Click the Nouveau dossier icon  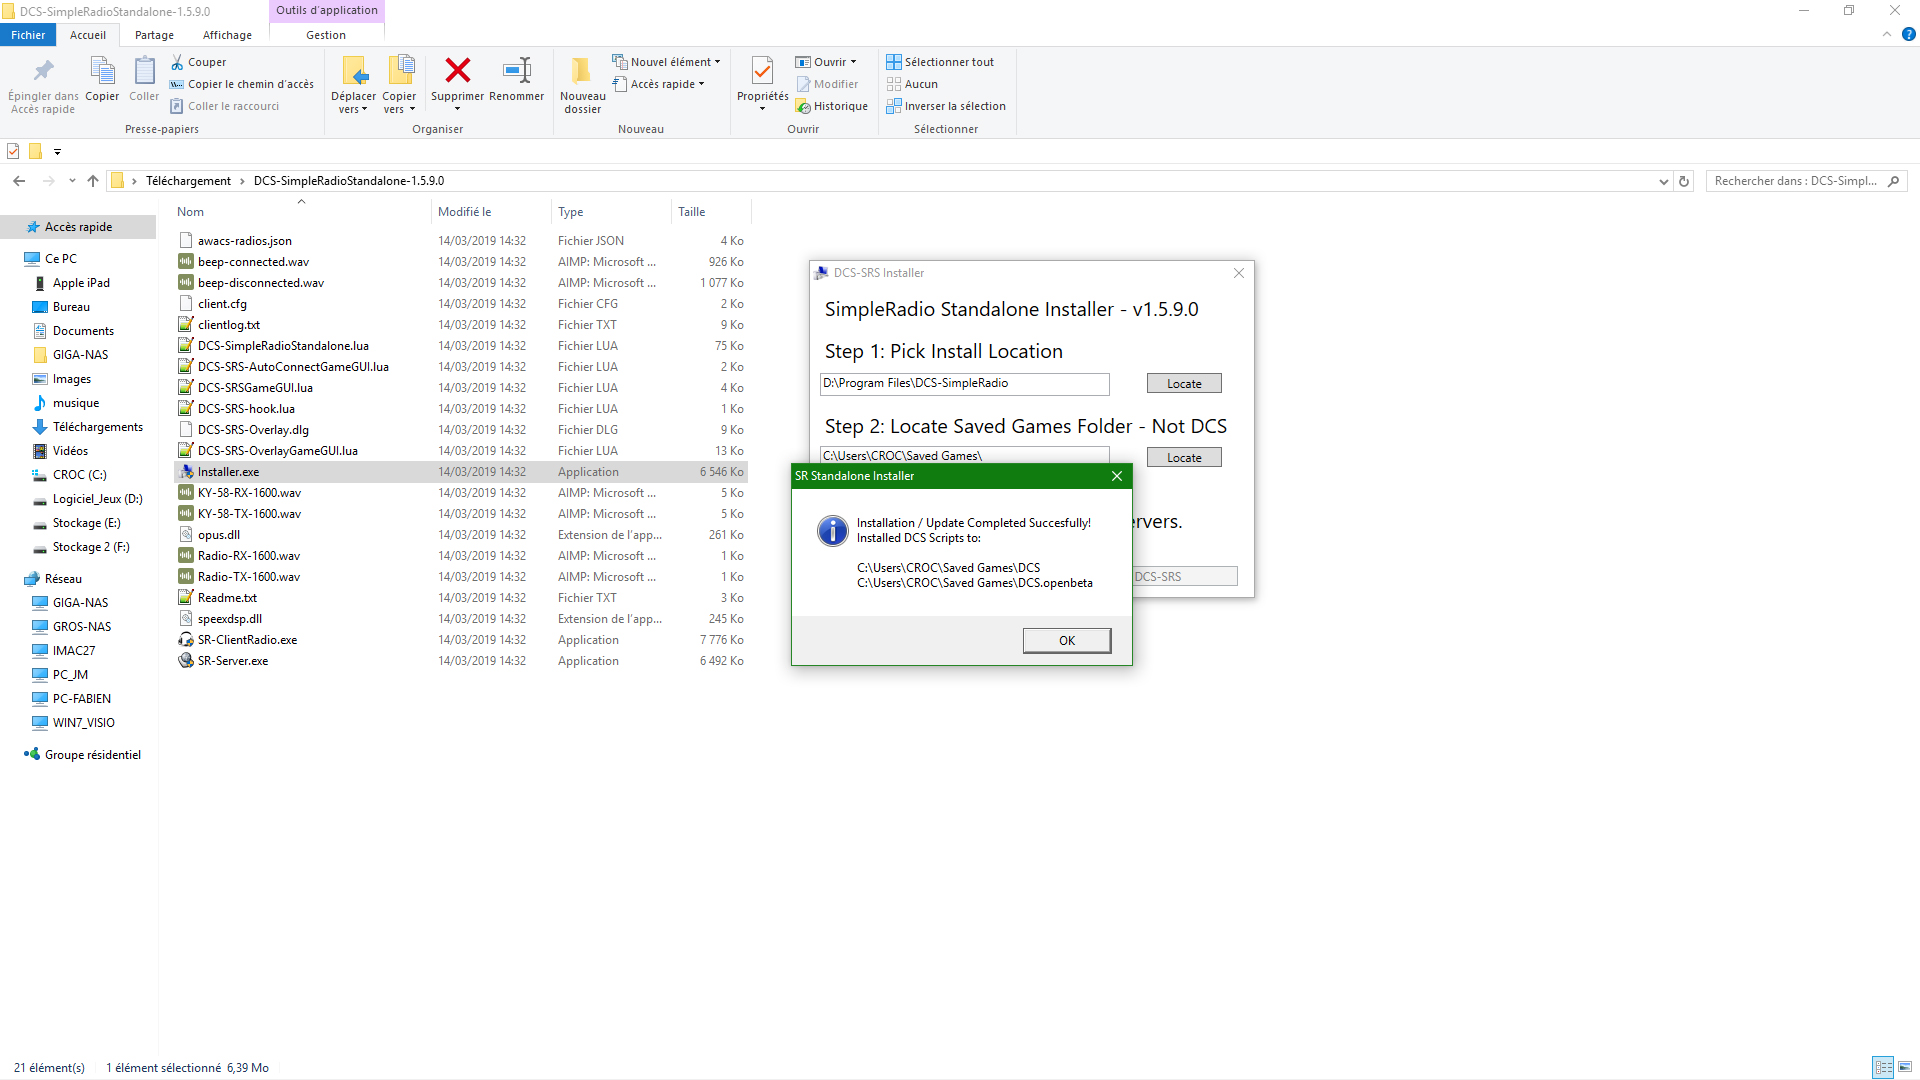[x=582, y=70]
